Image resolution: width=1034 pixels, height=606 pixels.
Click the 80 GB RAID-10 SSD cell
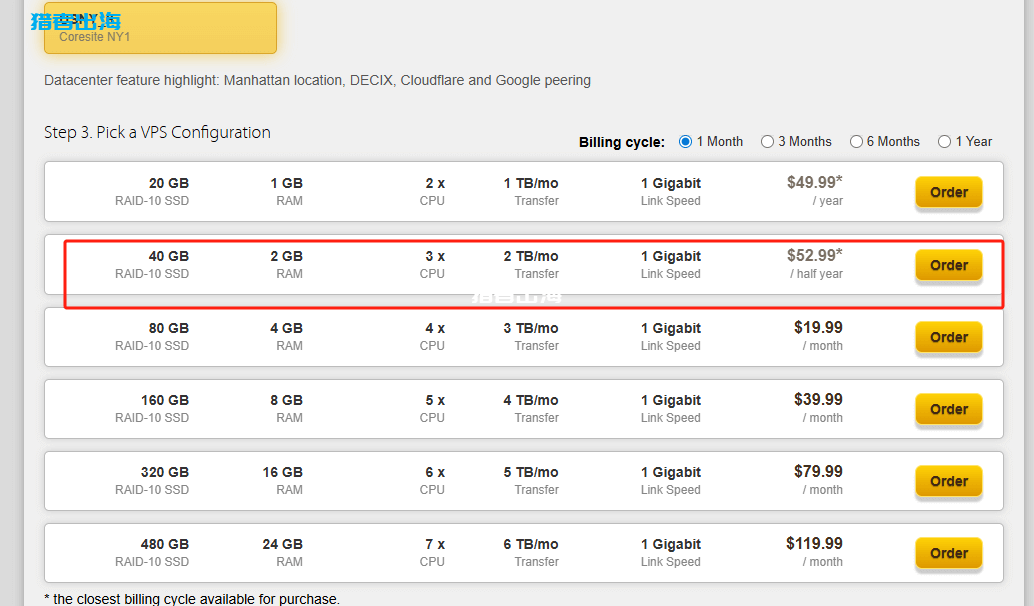[x=152, y=336]
